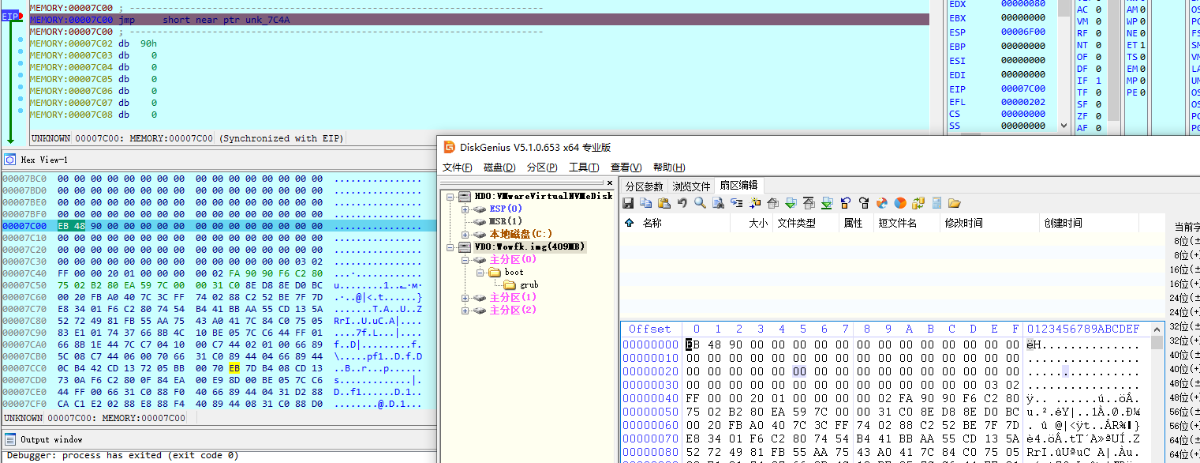
Task: Switch to the 浏览文件 tab
Action: pos(692,186)
